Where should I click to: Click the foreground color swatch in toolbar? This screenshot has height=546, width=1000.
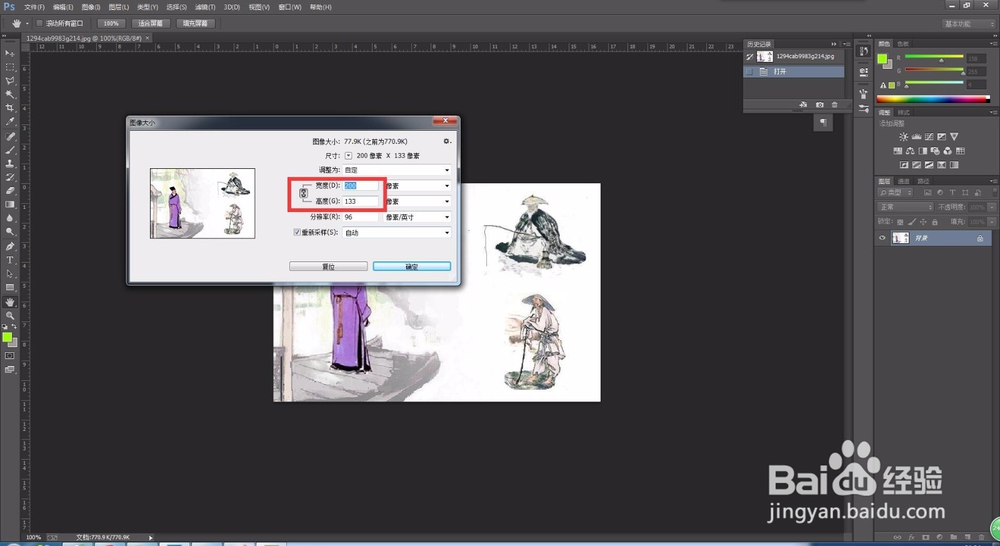pyautogui.click(x=7, y=337)
